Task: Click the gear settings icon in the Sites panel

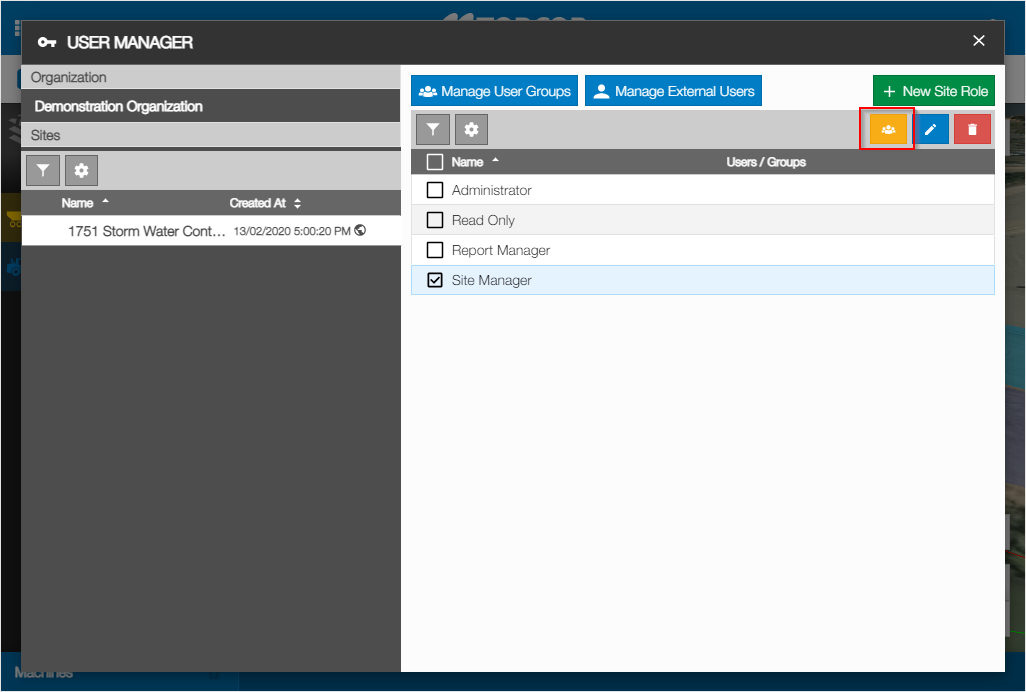Action: click(81, 171)
